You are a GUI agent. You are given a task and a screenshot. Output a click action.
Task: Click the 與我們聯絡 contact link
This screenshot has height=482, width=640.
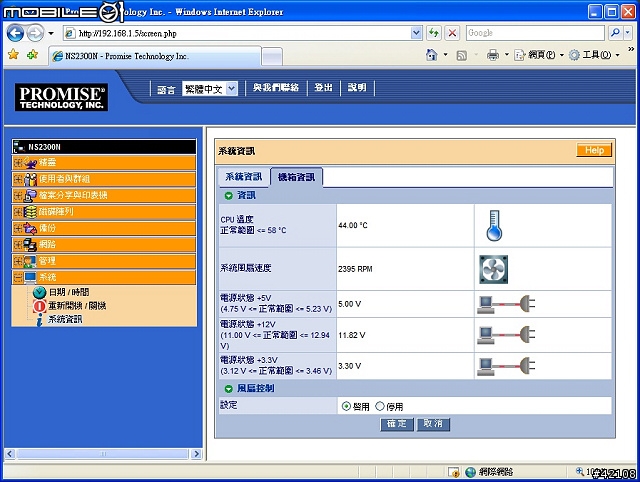pos(276,88)
